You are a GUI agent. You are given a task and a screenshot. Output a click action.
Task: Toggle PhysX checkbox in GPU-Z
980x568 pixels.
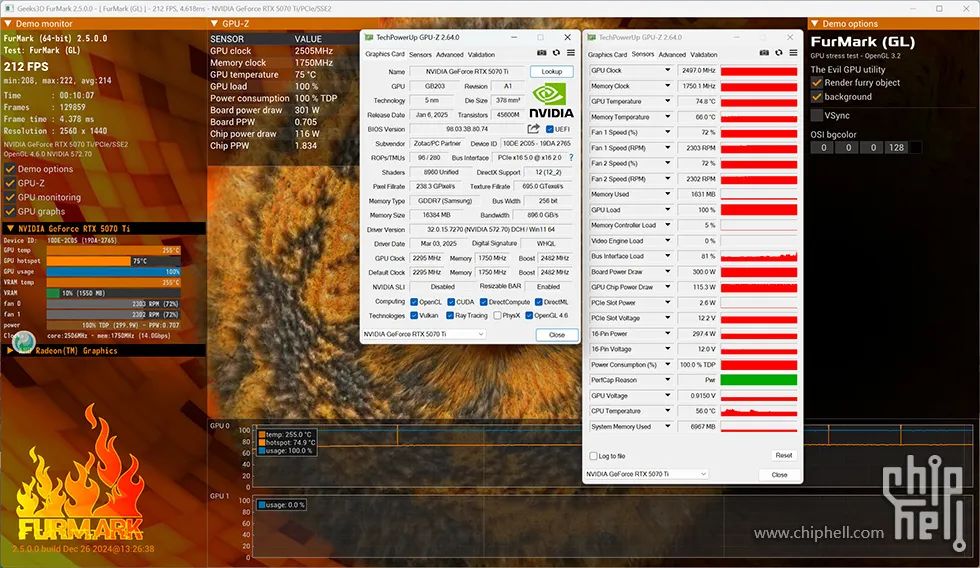497,316
